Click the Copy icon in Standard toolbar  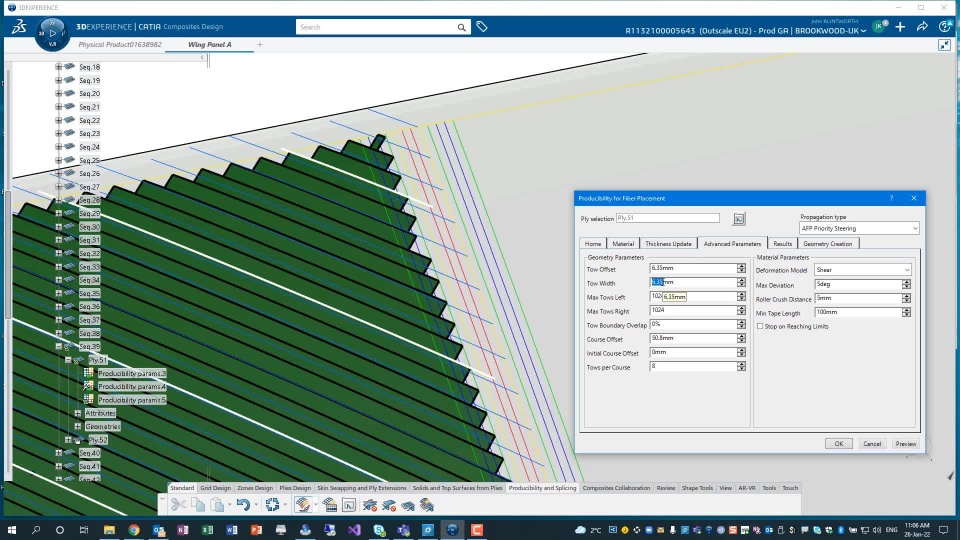point(197,504)
